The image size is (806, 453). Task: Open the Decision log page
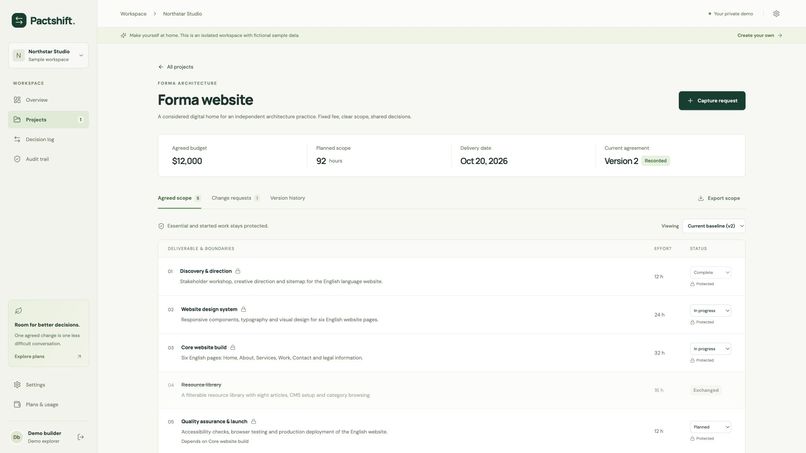[x=48, y=139]
